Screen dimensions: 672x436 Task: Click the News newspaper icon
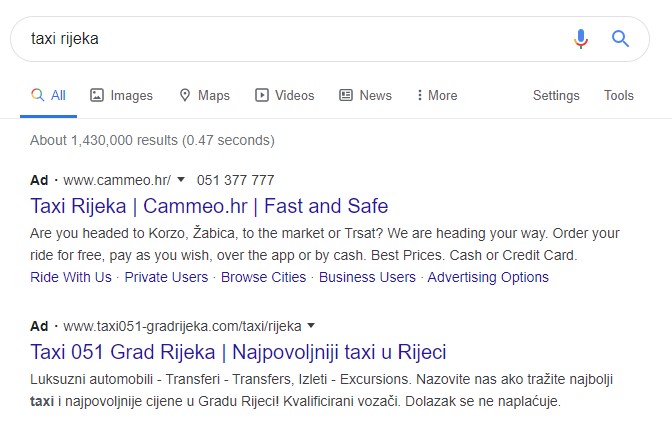346,95
